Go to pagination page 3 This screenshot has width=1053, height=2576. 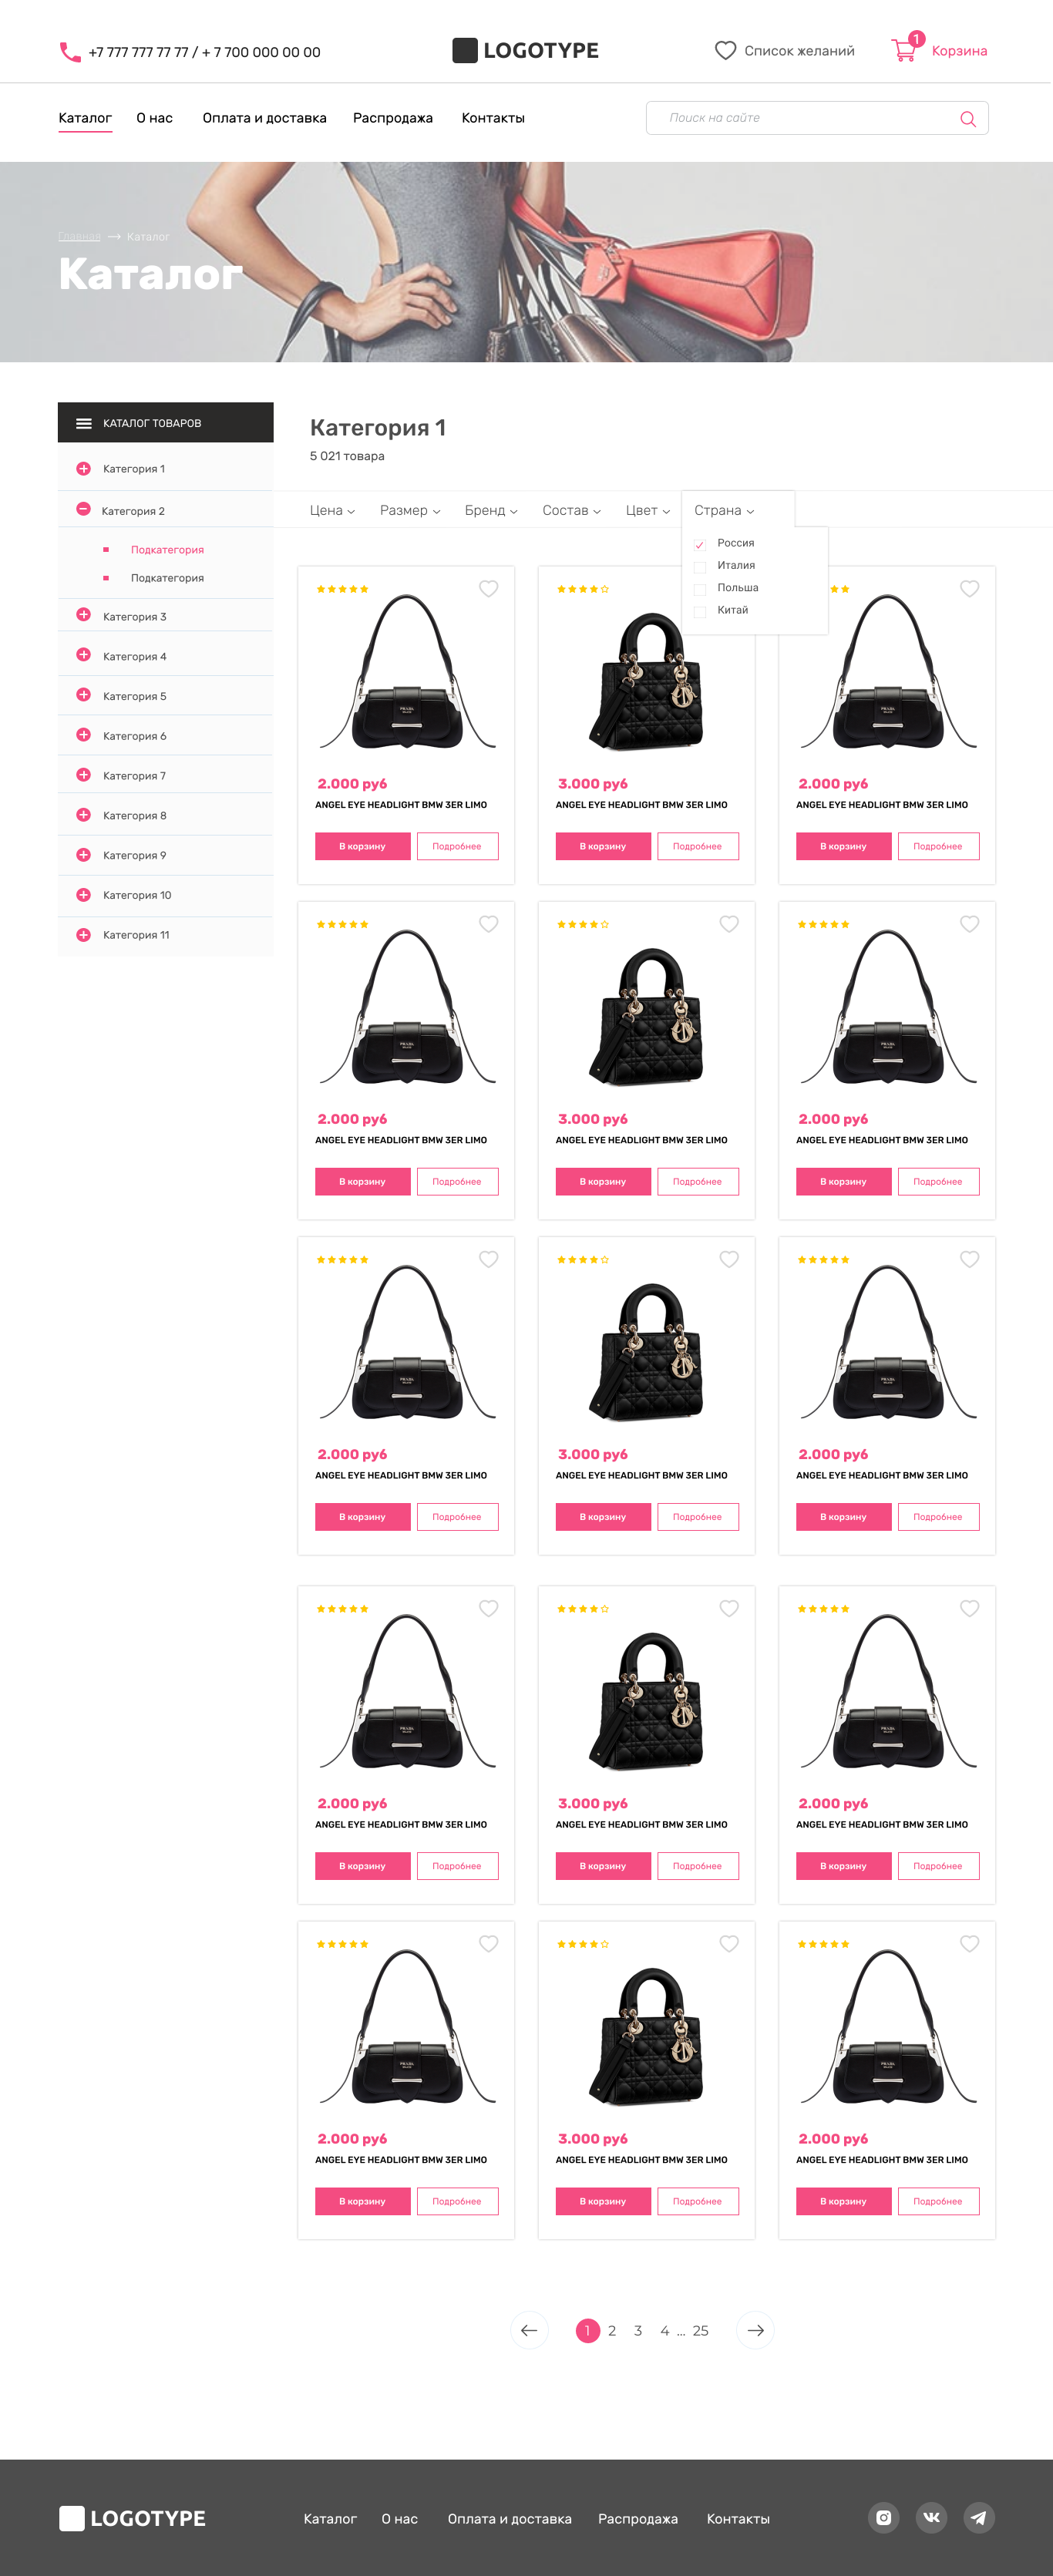(x=638, y=2330)
